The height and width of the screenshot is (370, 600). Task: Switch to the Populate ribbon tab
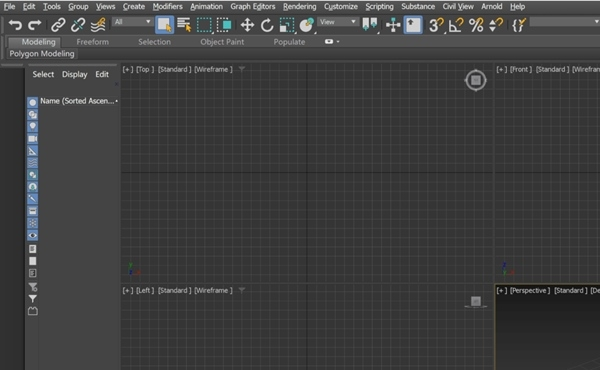click(289, 42)
